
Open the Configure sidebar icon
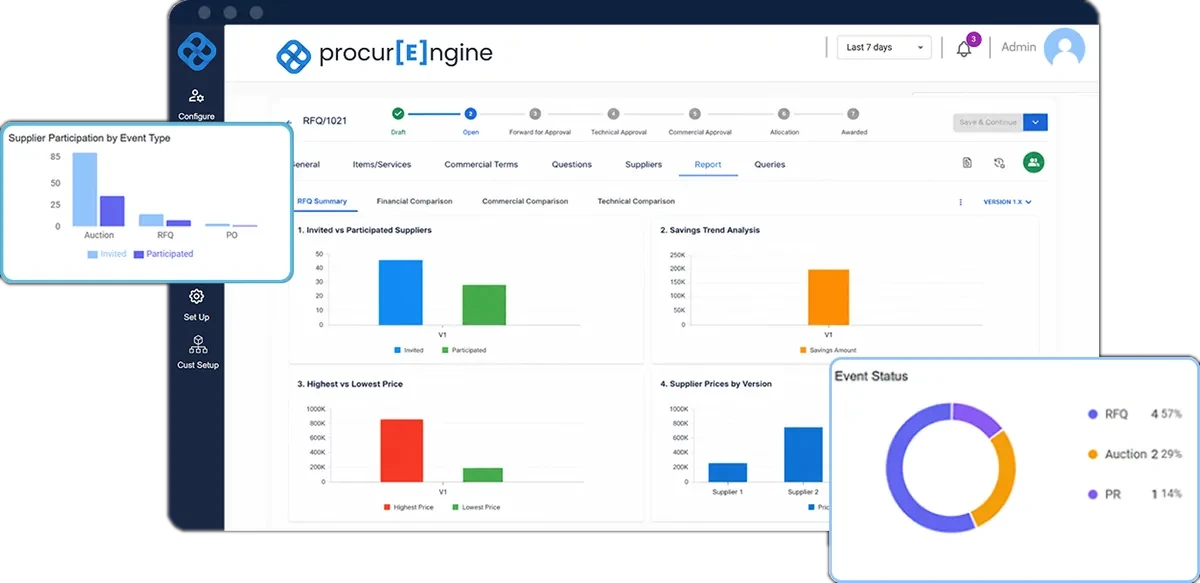(x=196, y=97)
